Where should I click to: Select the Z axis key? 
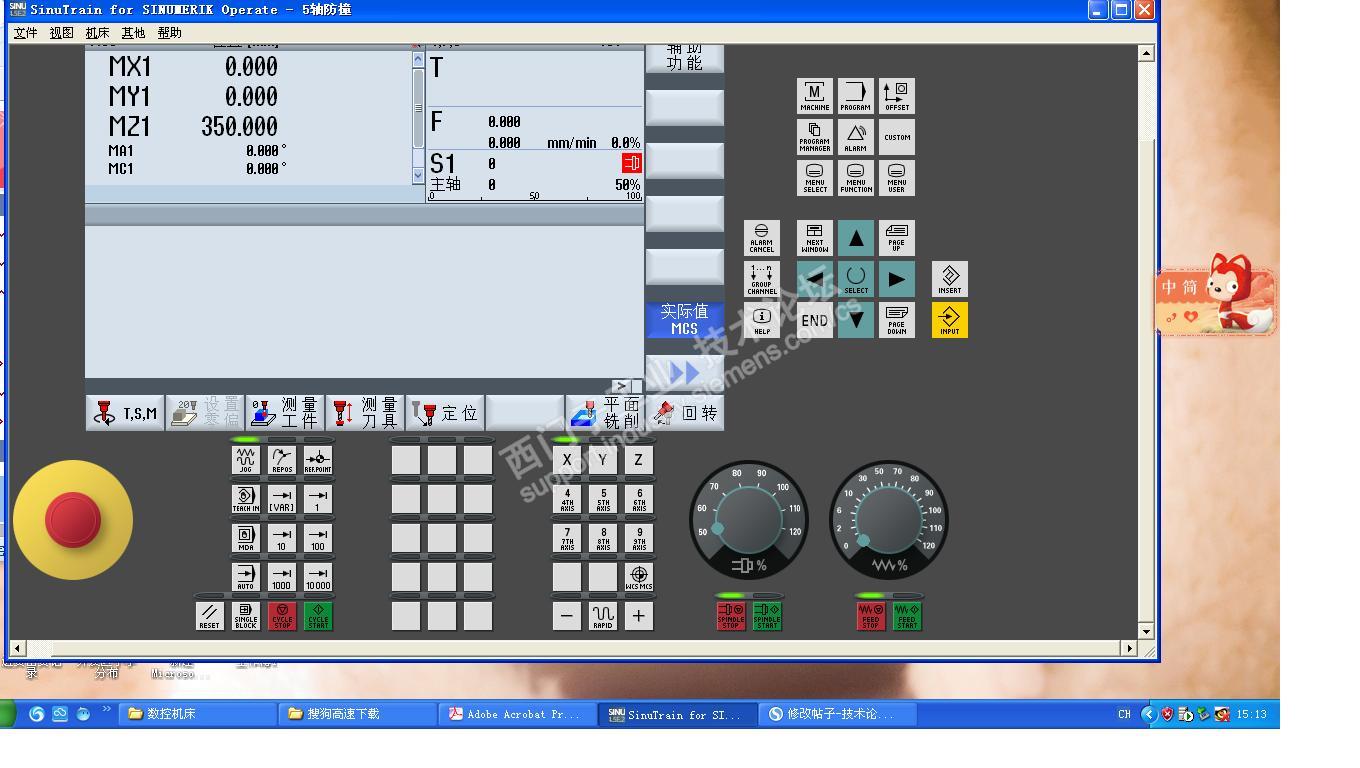tap(639, 460)
